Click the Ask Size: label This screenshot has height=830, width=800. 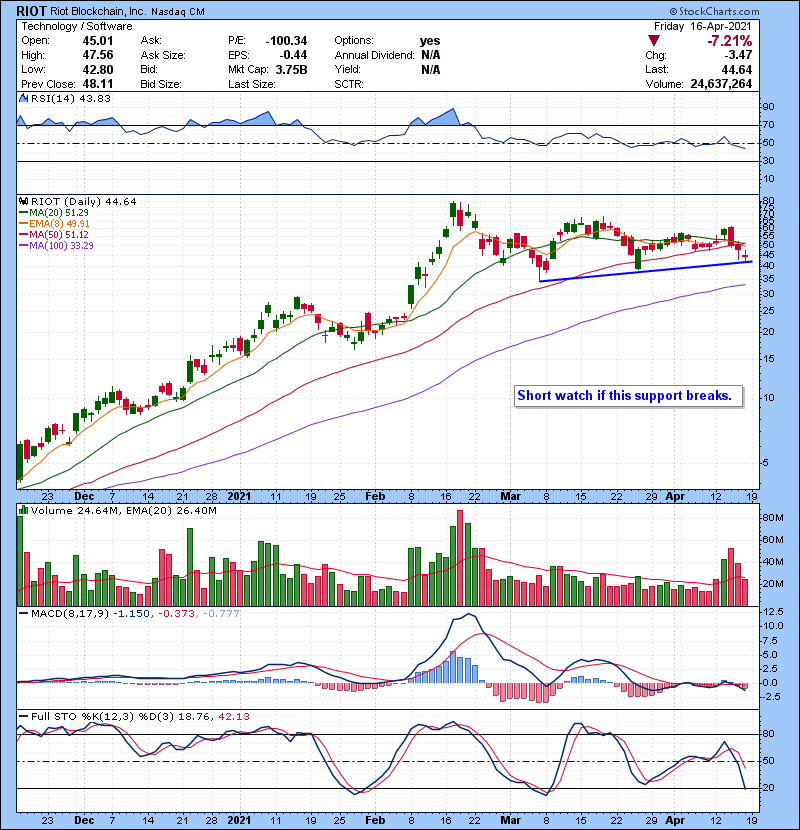163,55
